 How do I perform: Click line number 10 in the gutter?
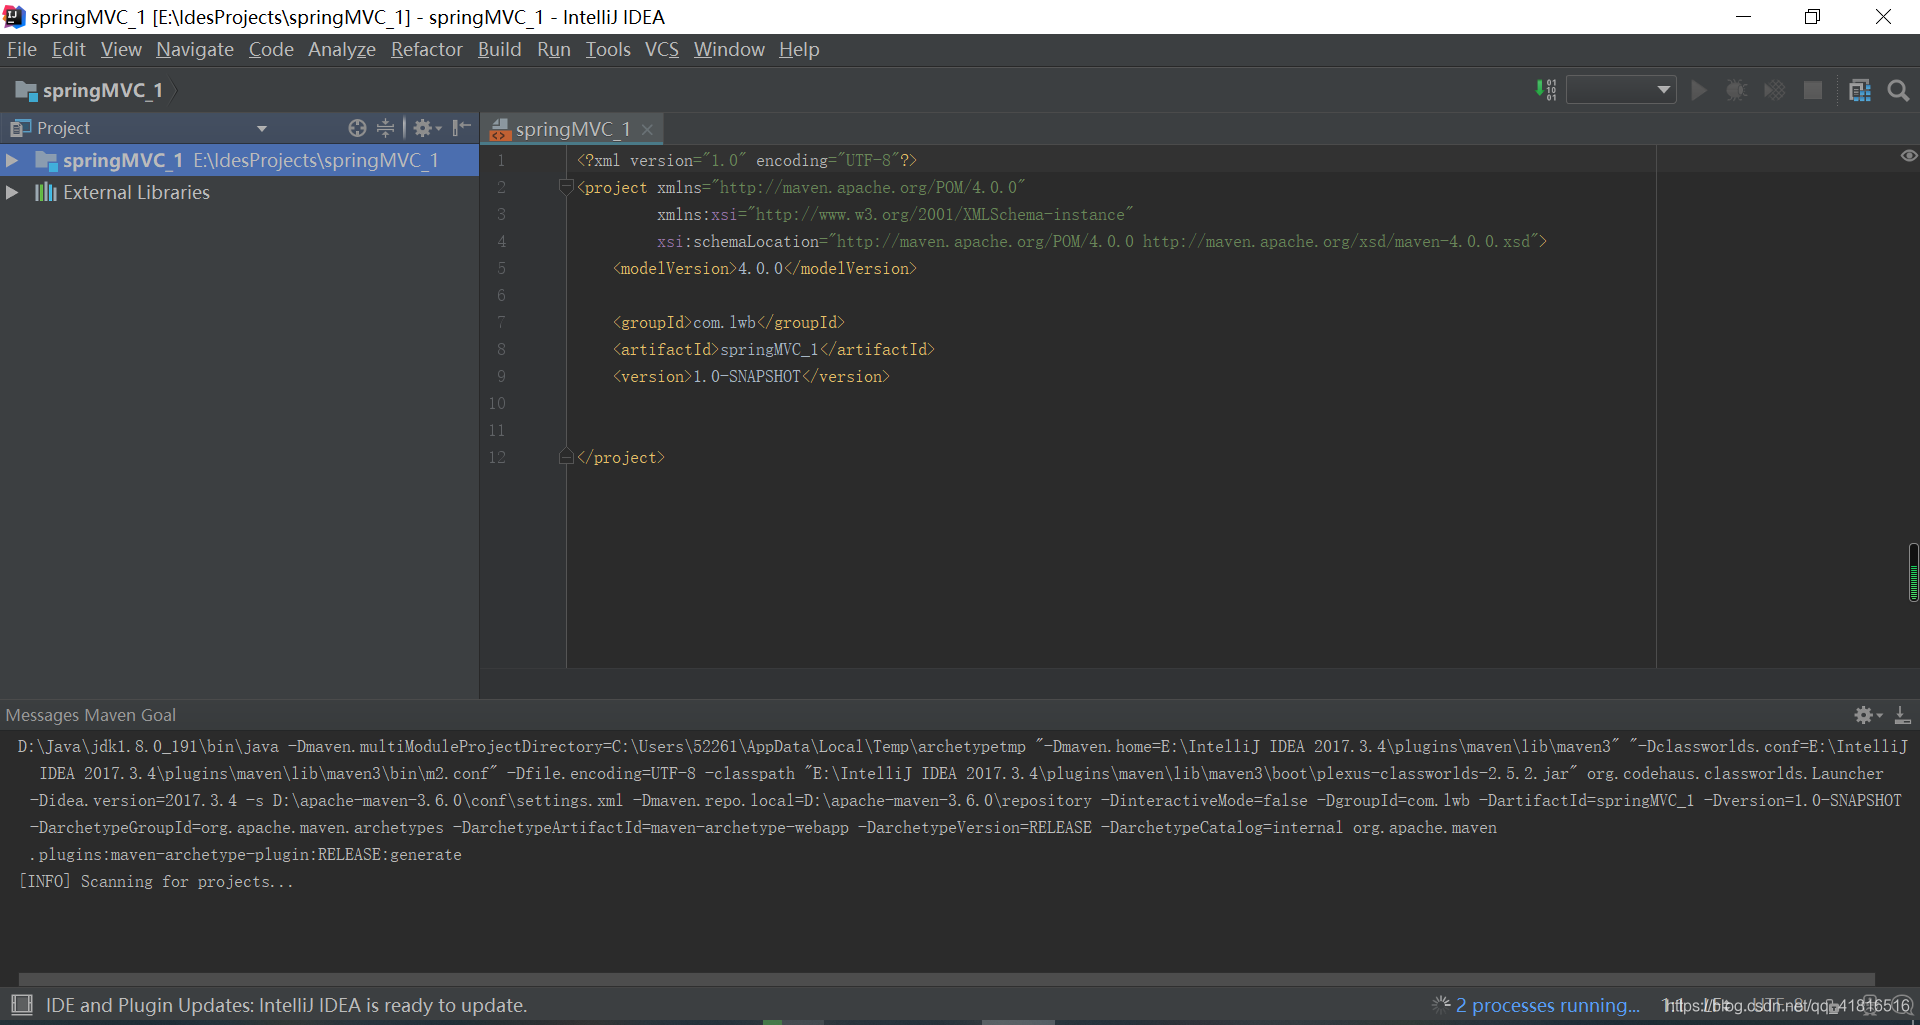tap(497, 403)
